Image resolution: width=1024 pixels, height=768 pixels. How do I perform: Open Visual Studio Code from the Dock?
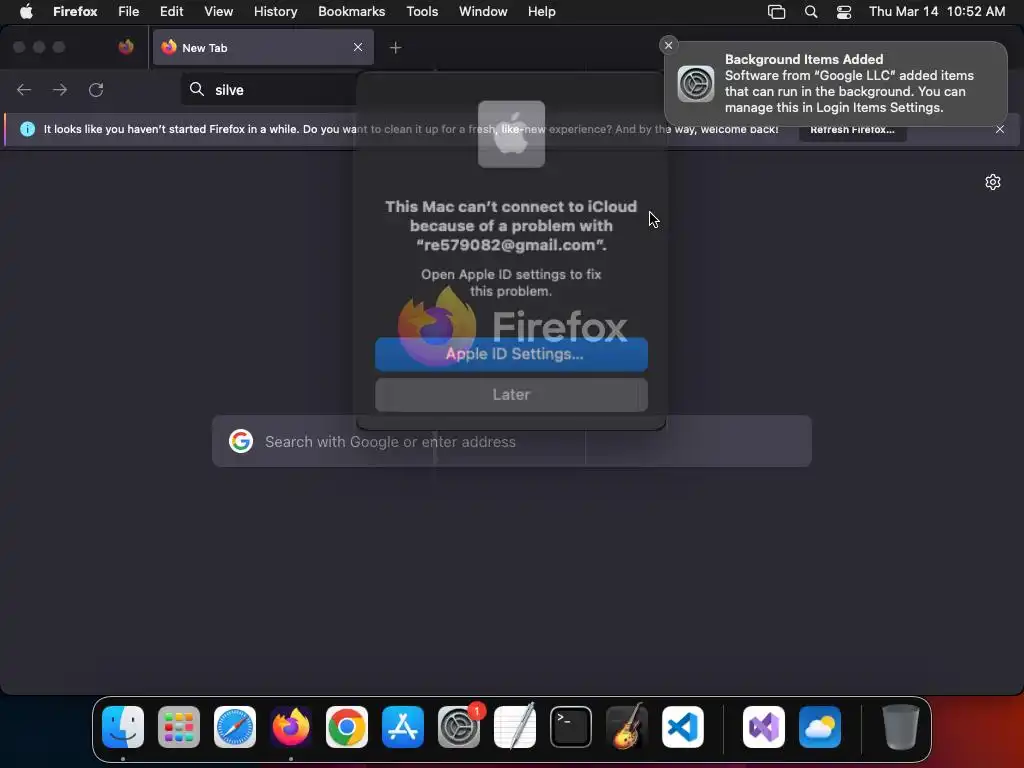click(682, 727)
